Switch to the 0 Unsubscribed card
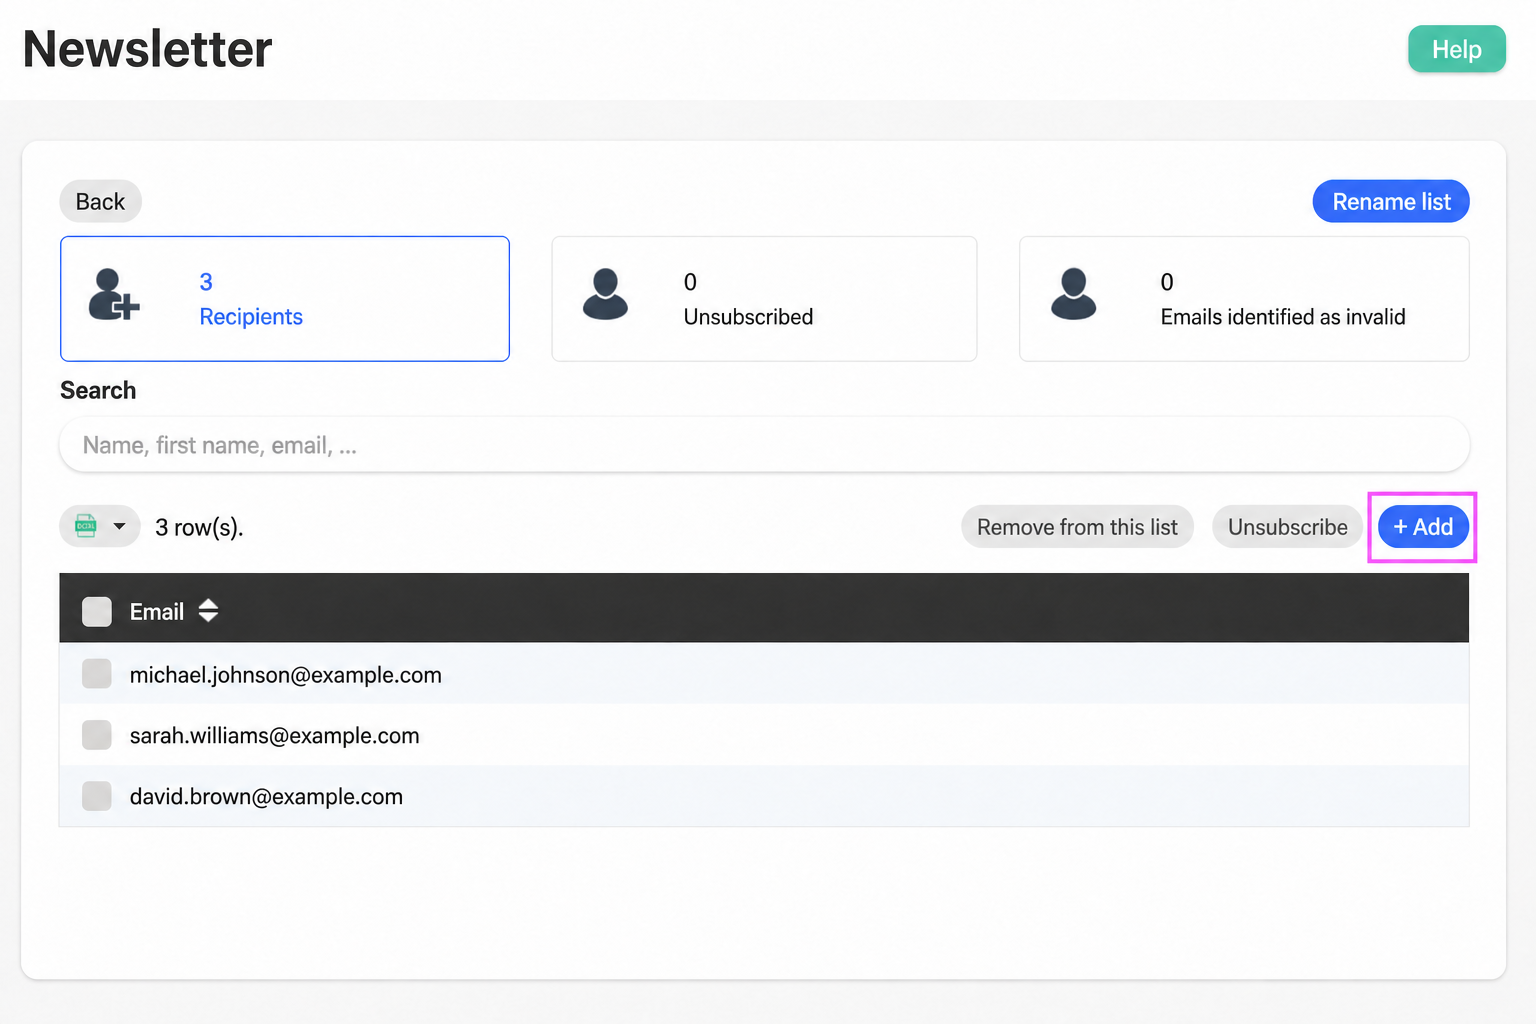1536x1024 pixels. 764,299
